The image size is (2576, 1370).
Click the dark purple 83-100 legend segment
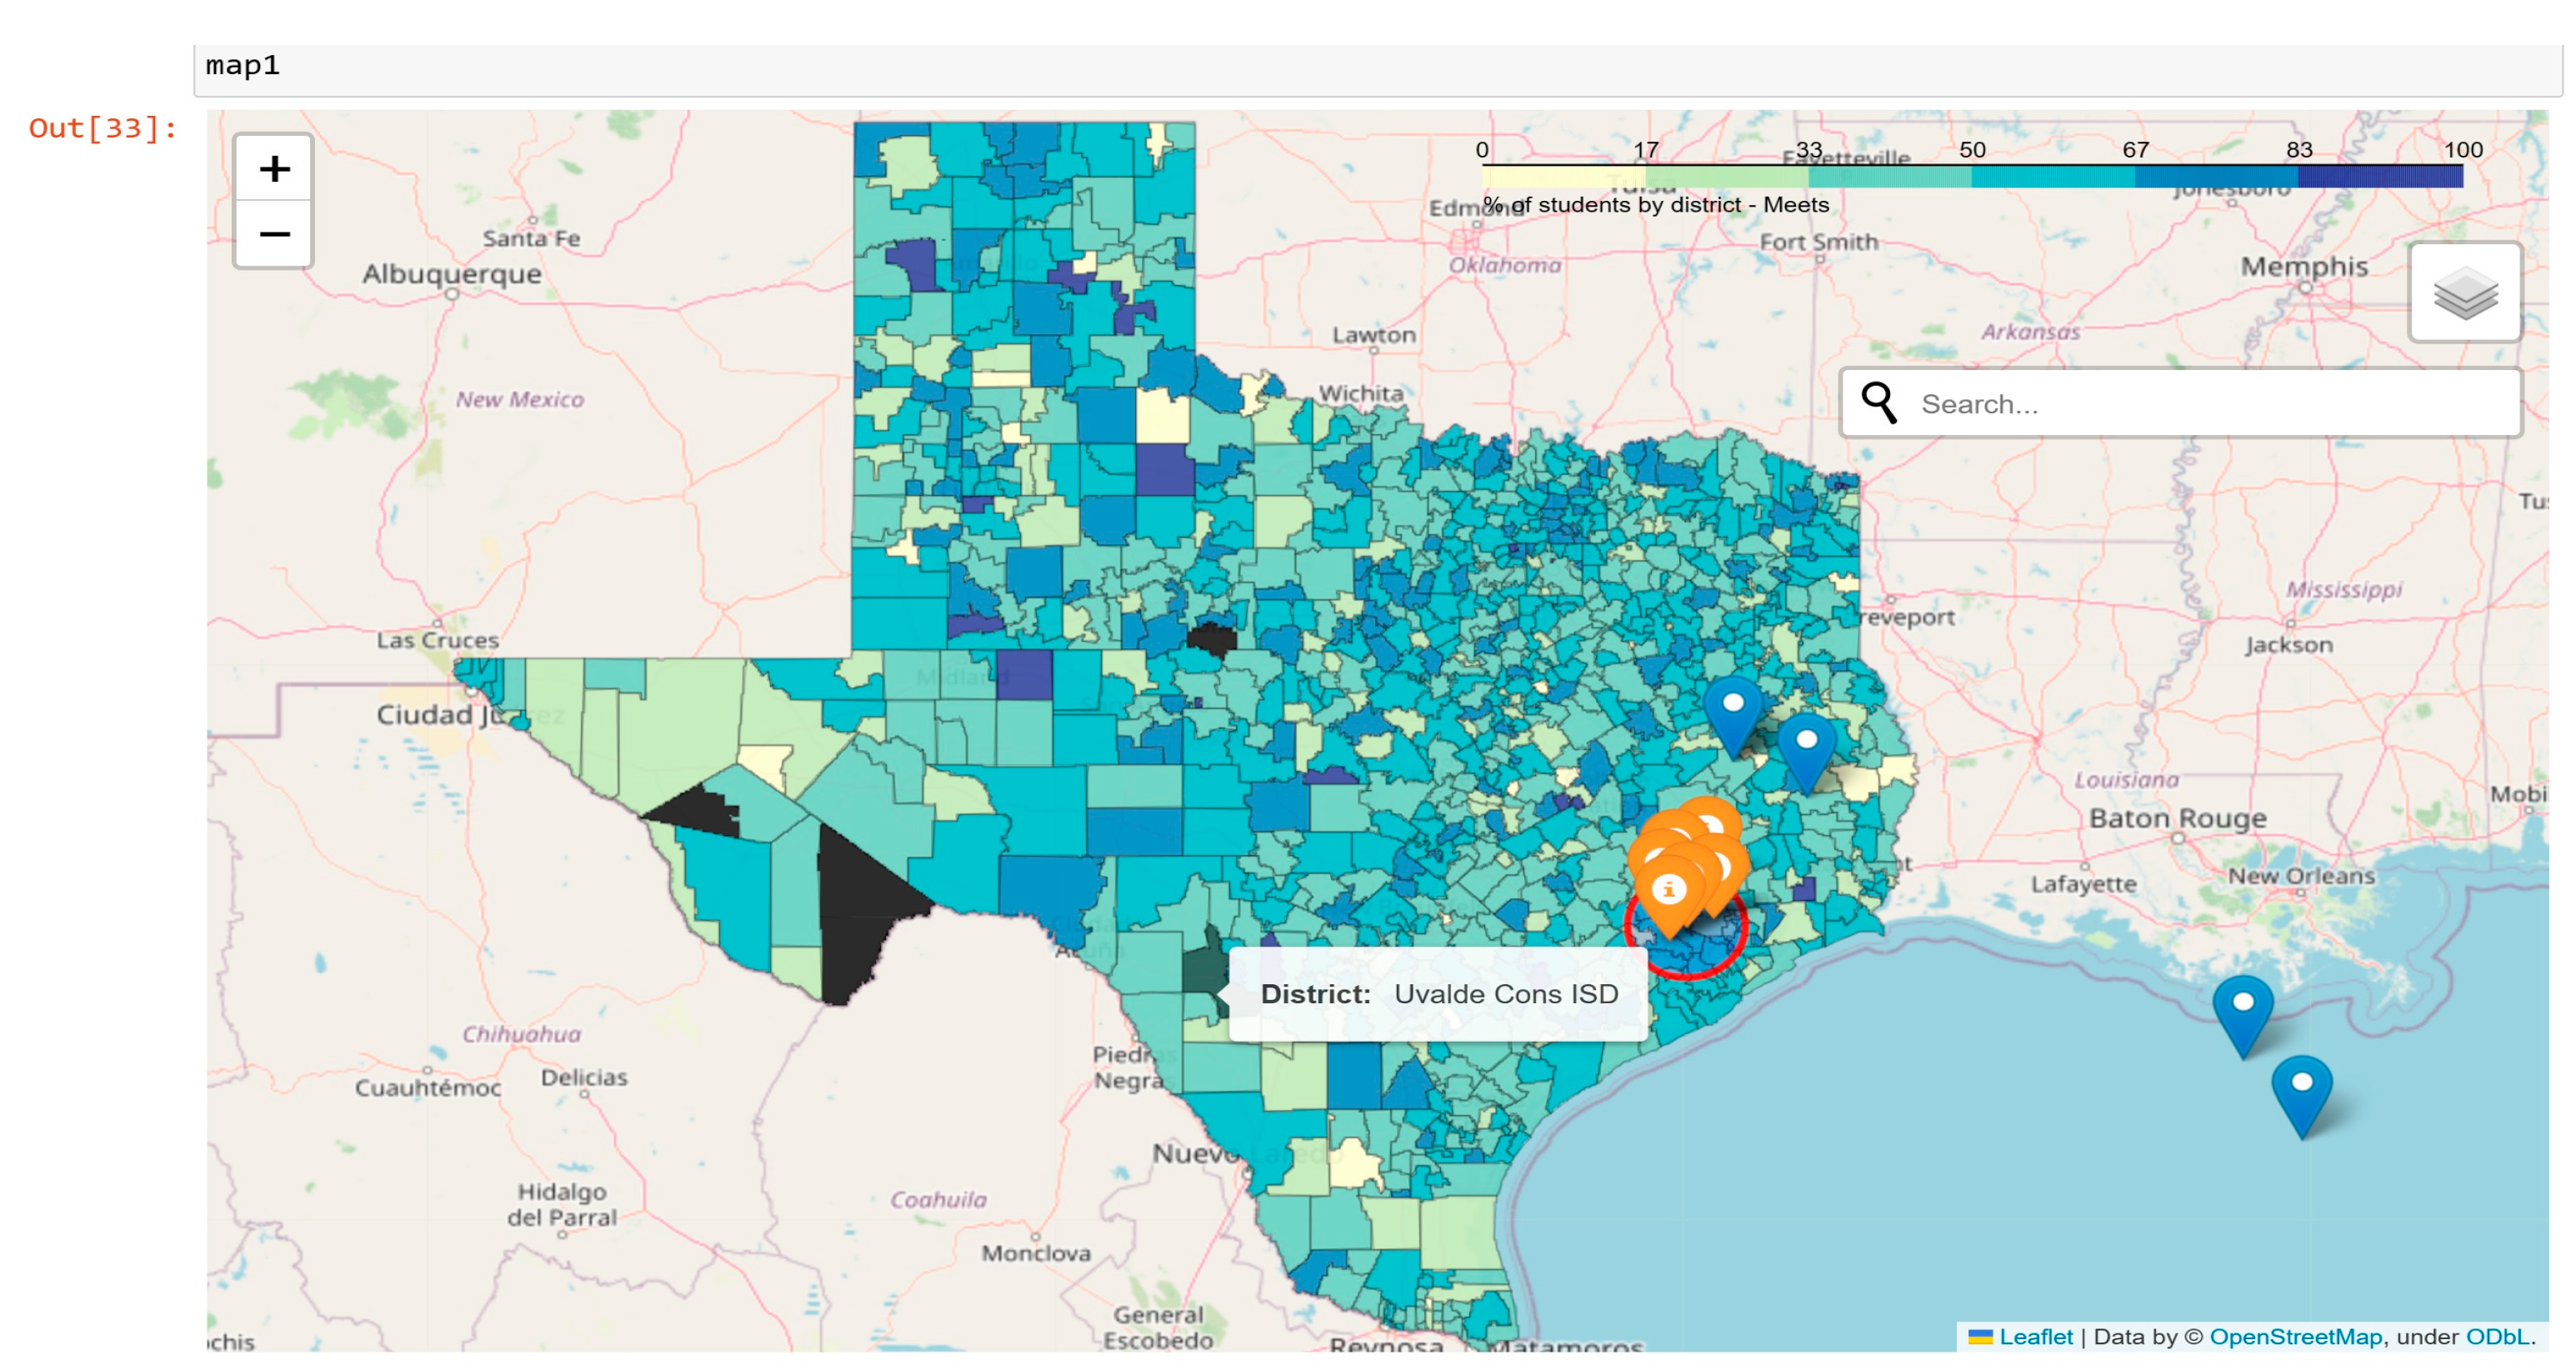(x=2380, y=177)
